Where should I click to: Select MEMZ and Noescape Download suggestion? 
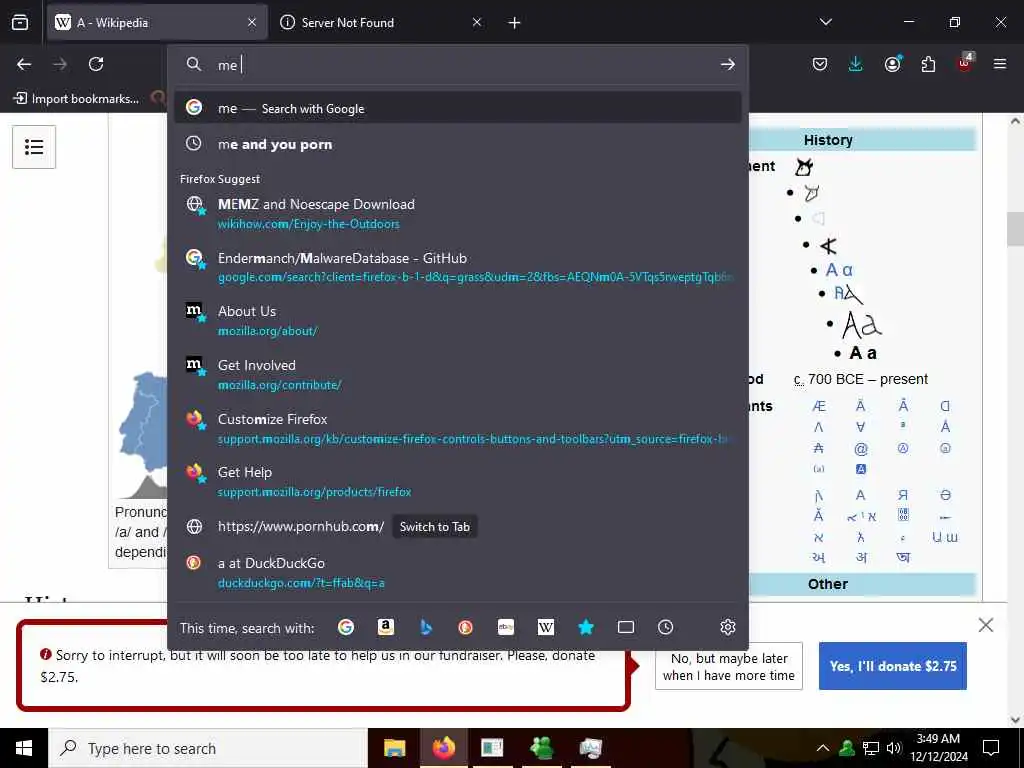(457, 214)
